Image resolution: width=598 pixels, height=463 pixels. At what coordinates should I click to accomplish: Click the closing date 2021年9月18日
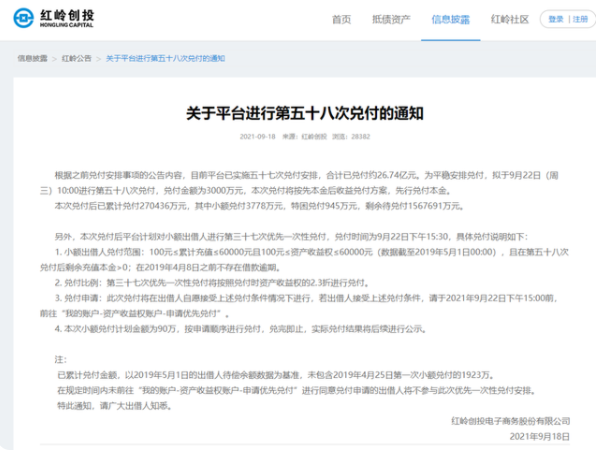540,436
